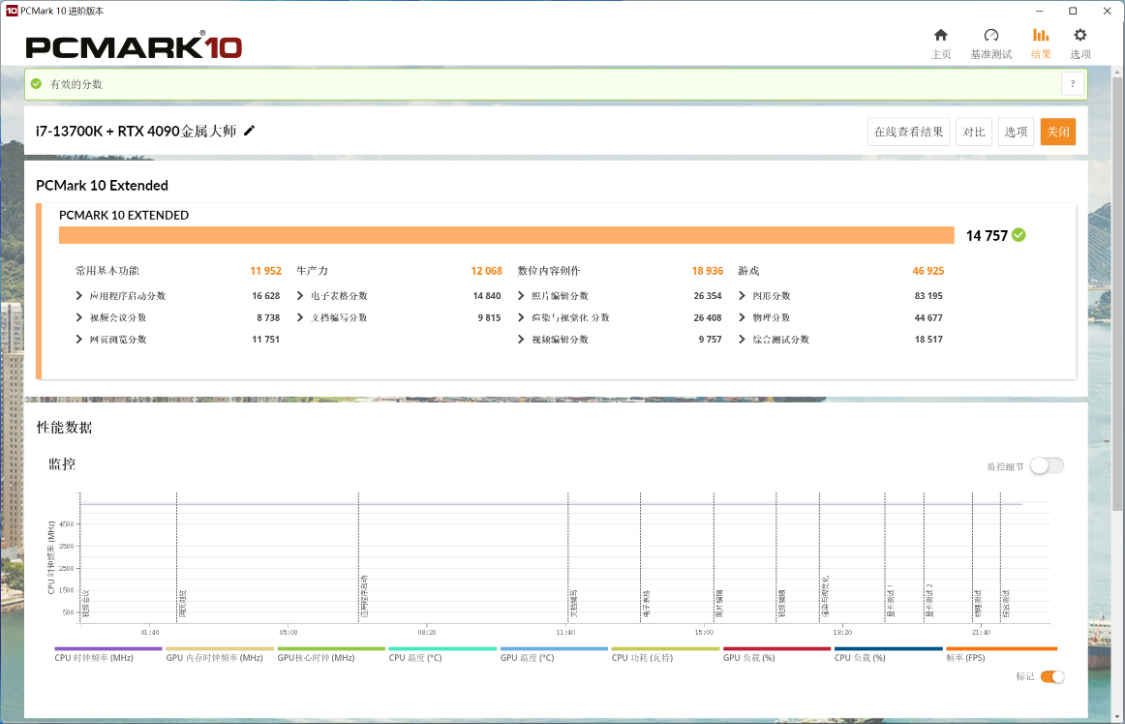Image resolution: width=1125 pixels, height=724 pixels.
Task: Open the Results (结果) bar chart icon
Action: tap(1041, 35)
